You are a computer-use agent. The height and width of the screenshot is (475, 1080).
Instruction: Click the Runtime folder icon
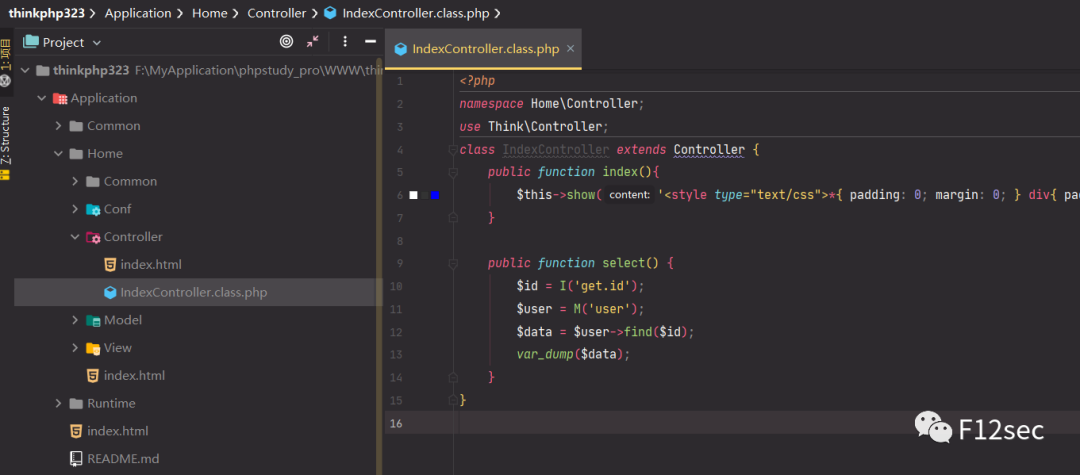click(x=76, y=403)
